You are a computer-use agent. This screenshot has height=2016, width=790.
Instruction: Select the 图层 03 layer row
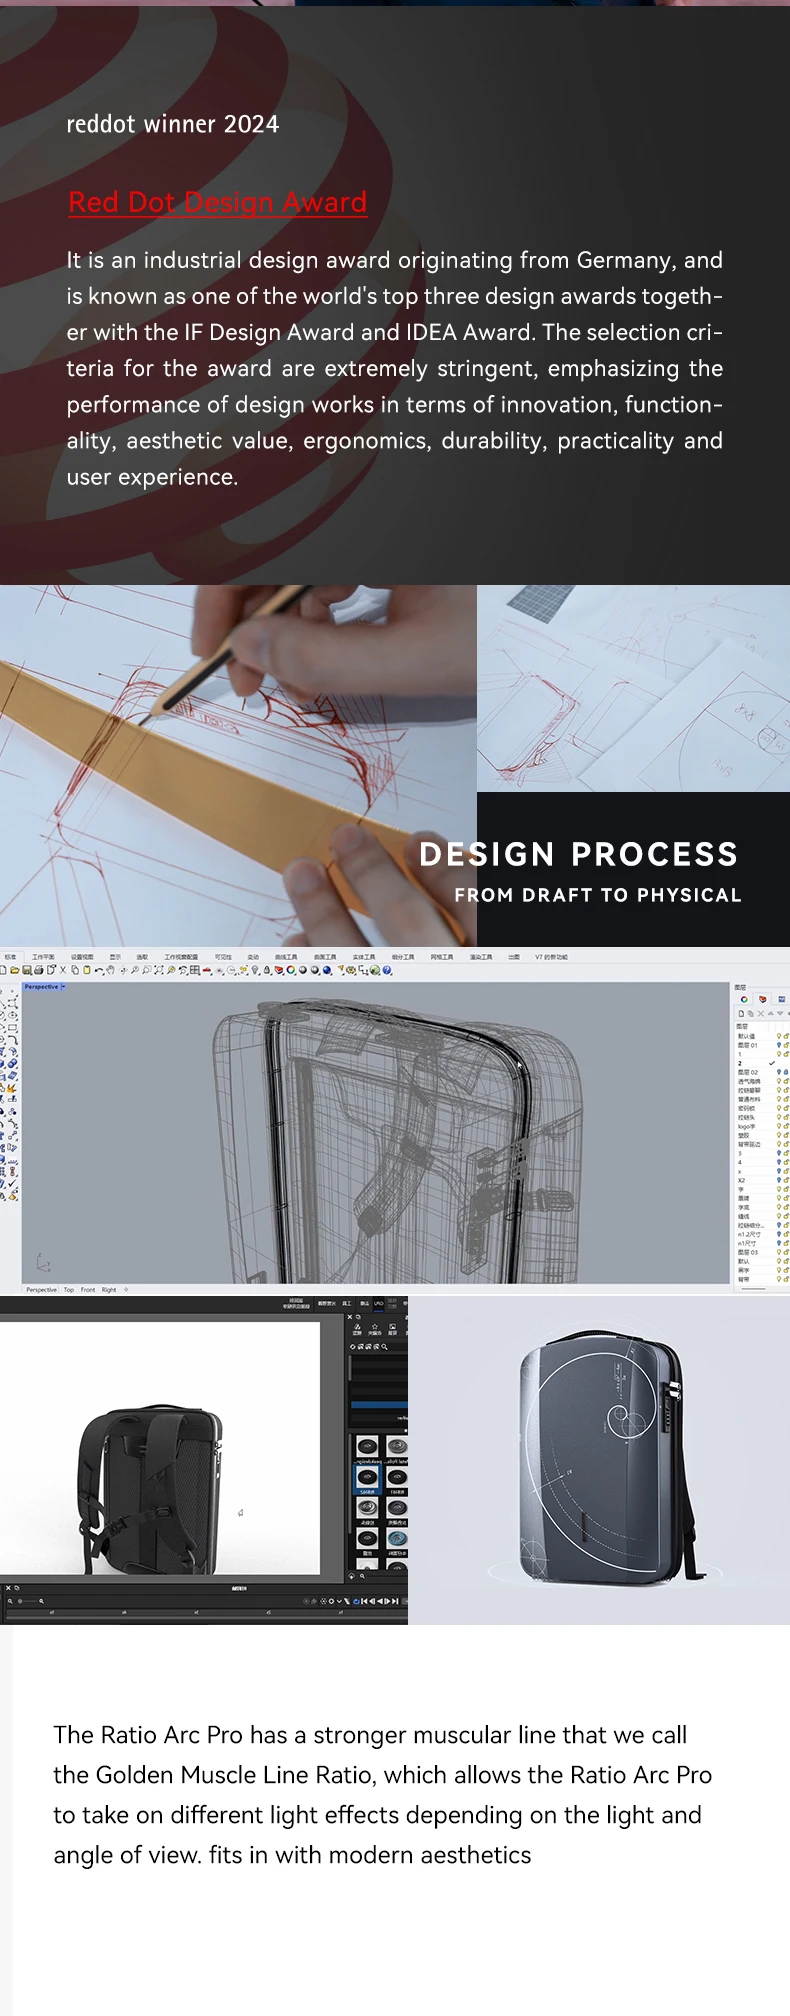coord(760,1253)
